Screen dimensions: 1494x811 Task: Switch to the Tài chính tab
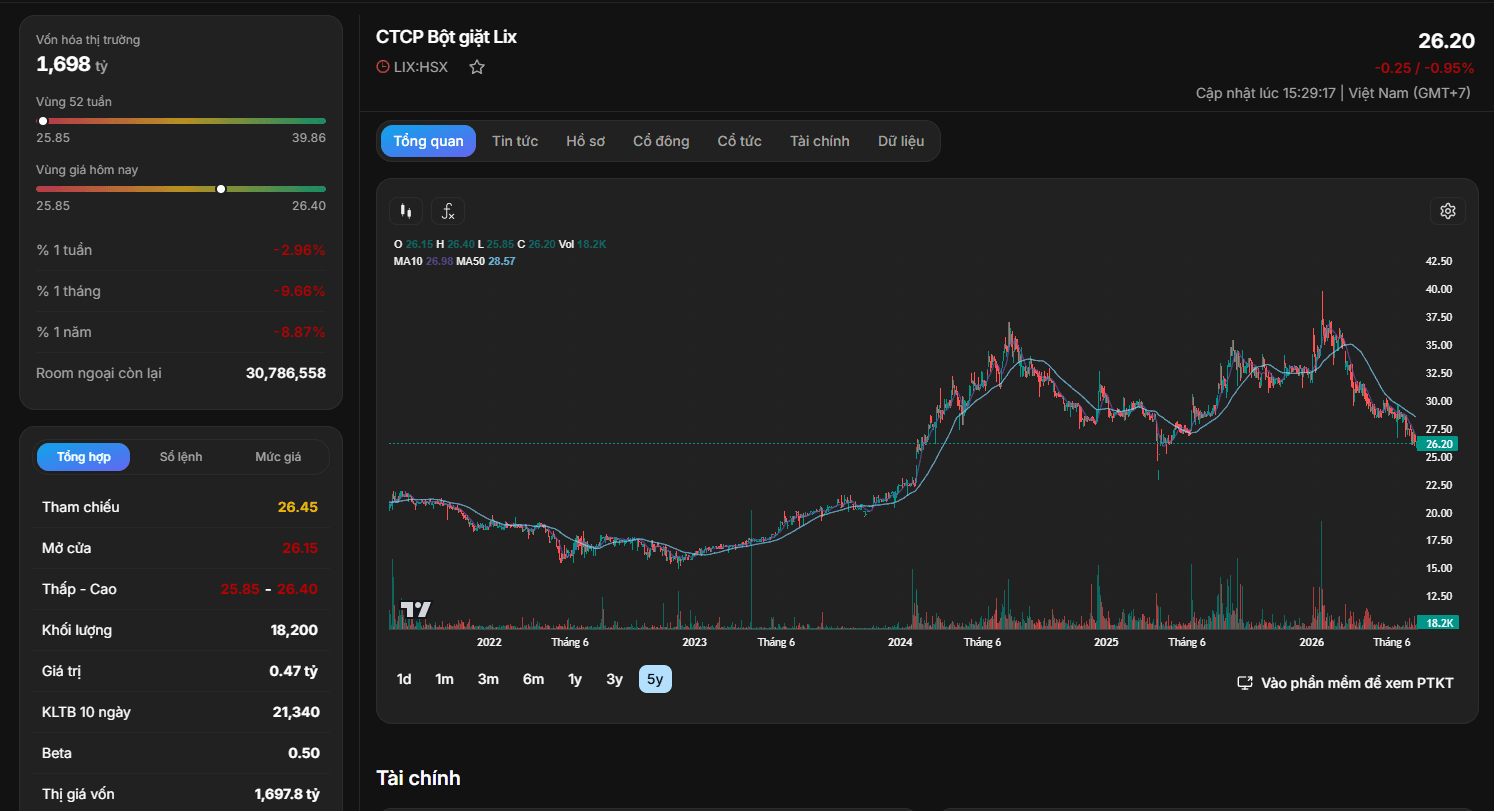[819, 141]
